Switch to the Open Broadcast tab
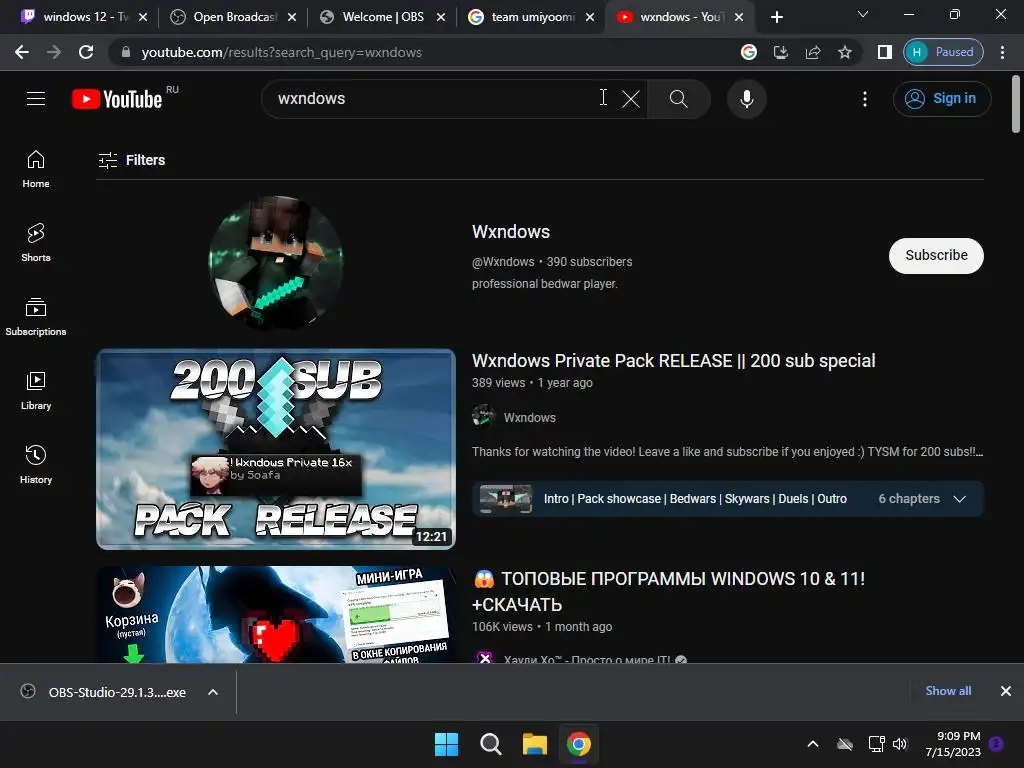Image resolution: width=1024 pixels, height=768 pixels. [225, 17]
